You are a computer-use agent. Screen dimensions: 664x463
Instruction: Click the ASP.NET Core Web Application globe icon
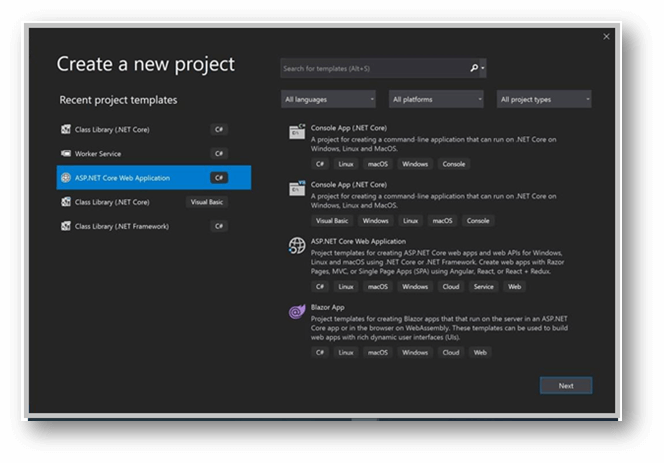click(297, 245)
